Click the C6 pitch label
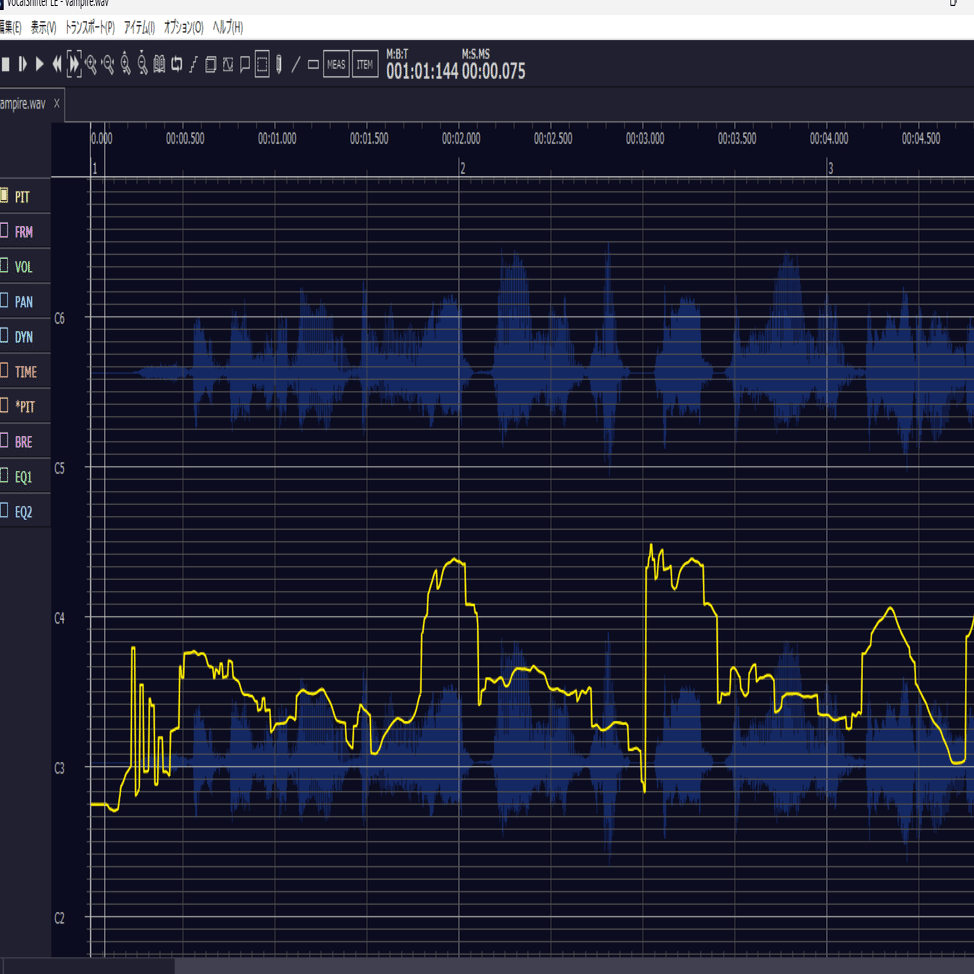This screenshot has height=974, width=974. pyautogui.click(x=60, y=318)
